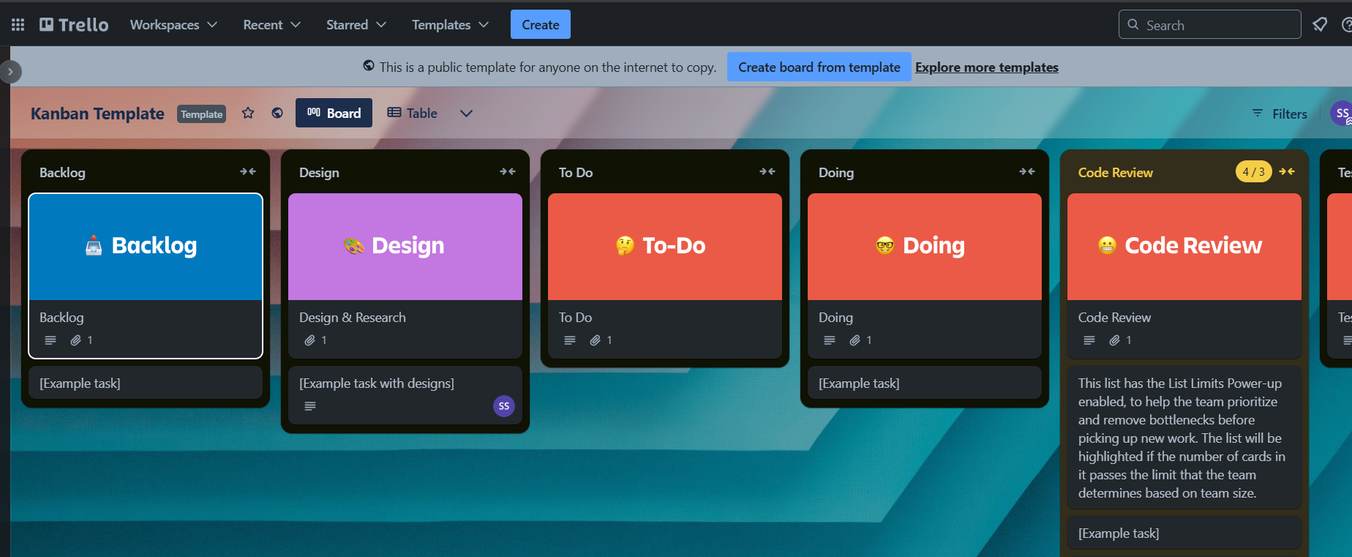The height and width of the screenshot is (557, 1352).
Task: Click the Create button
Action: tap(540, 25)
